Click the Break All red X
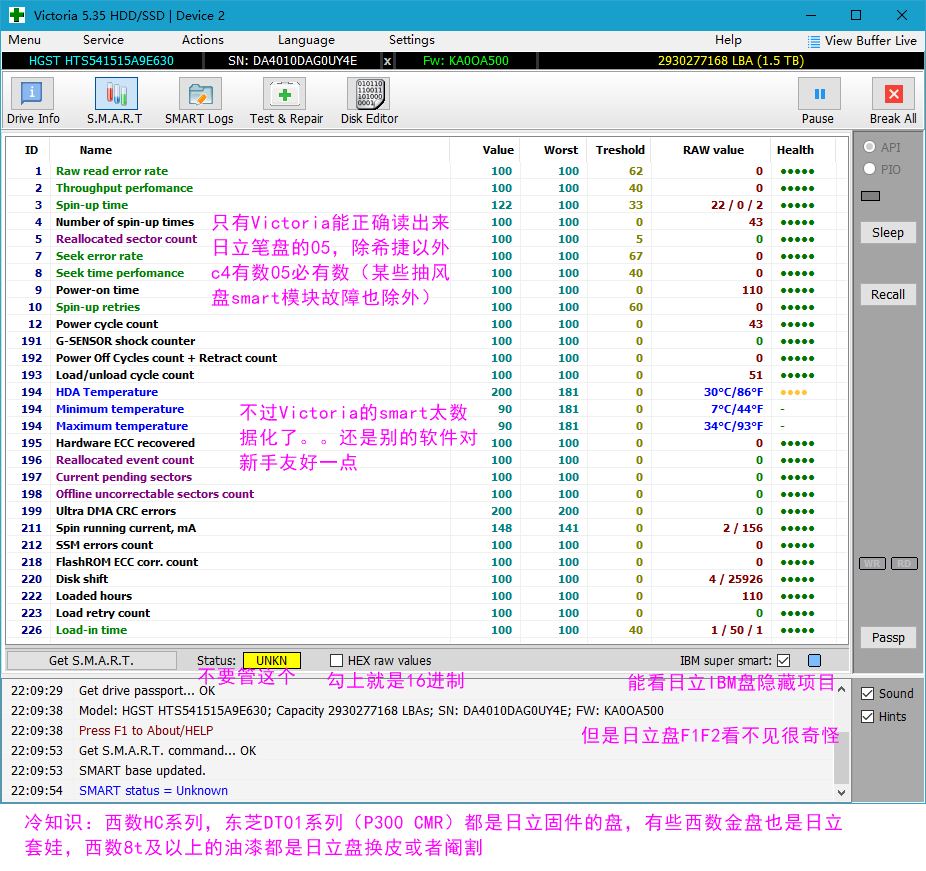Screen dimensions: 926x871 pos(893,94)
